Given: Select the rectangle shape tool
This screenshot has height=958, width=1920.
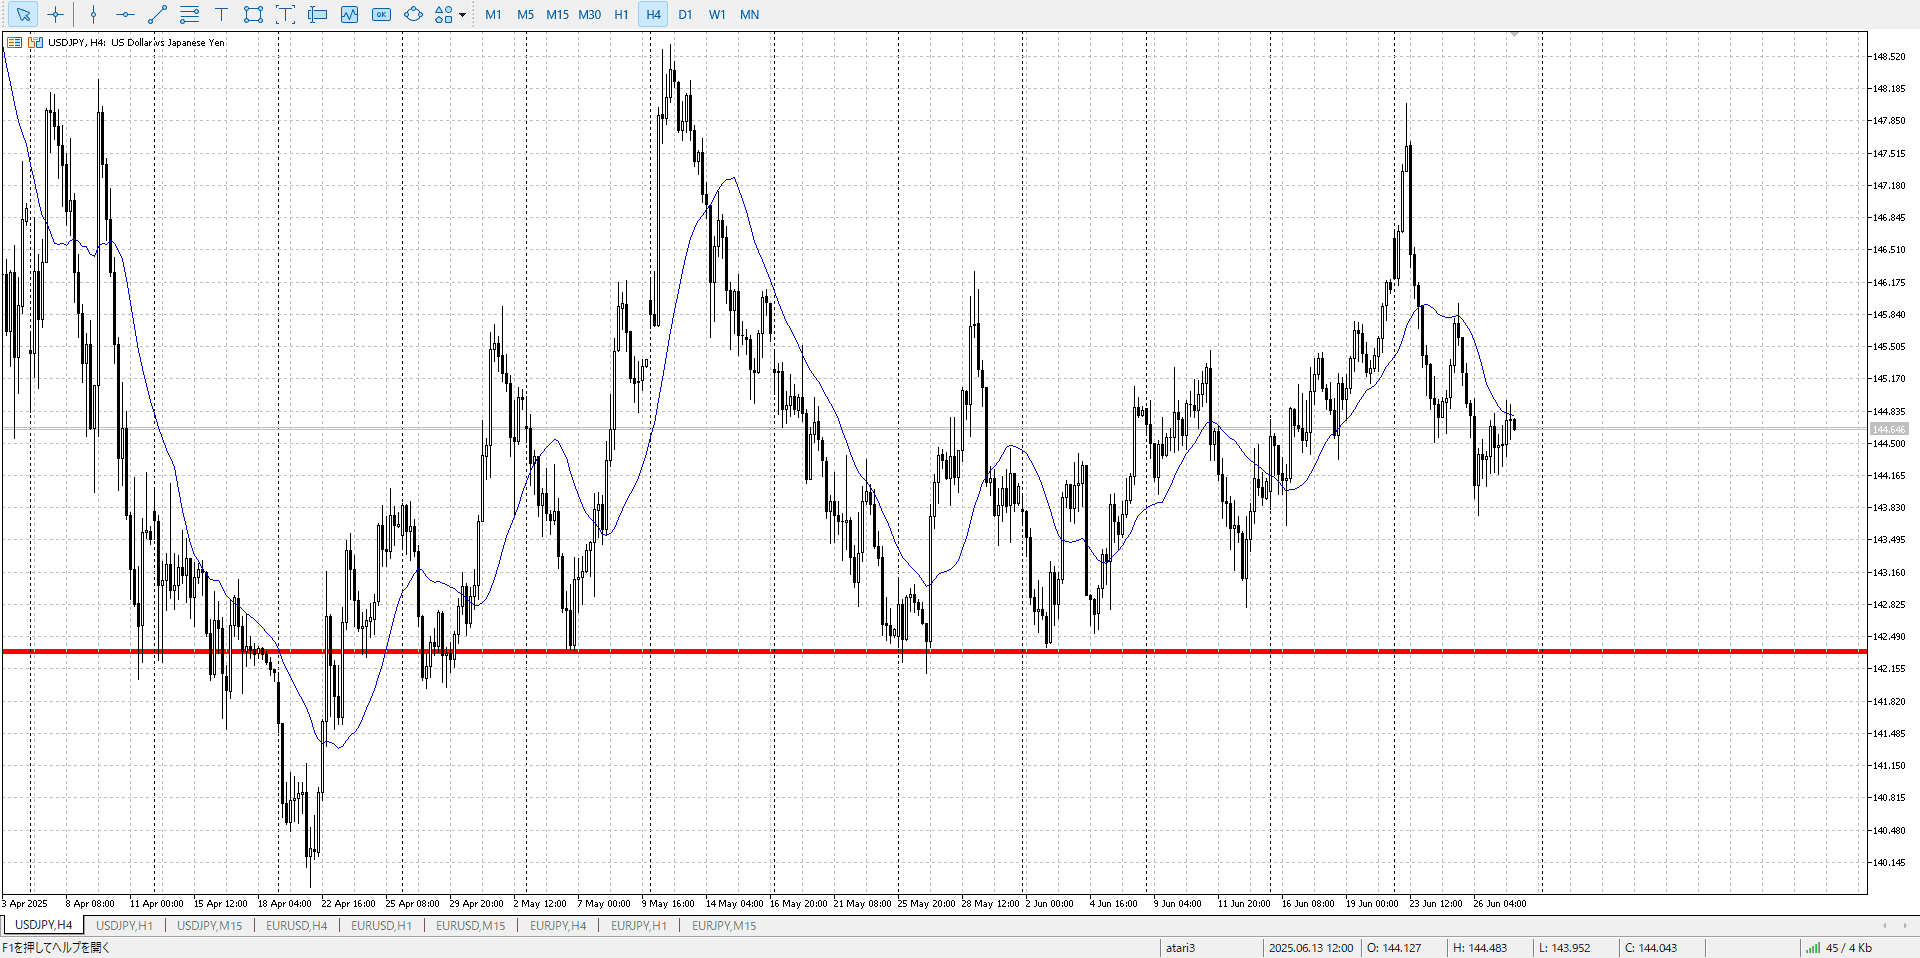Looking at the screenshot, I should coord(253,14).
